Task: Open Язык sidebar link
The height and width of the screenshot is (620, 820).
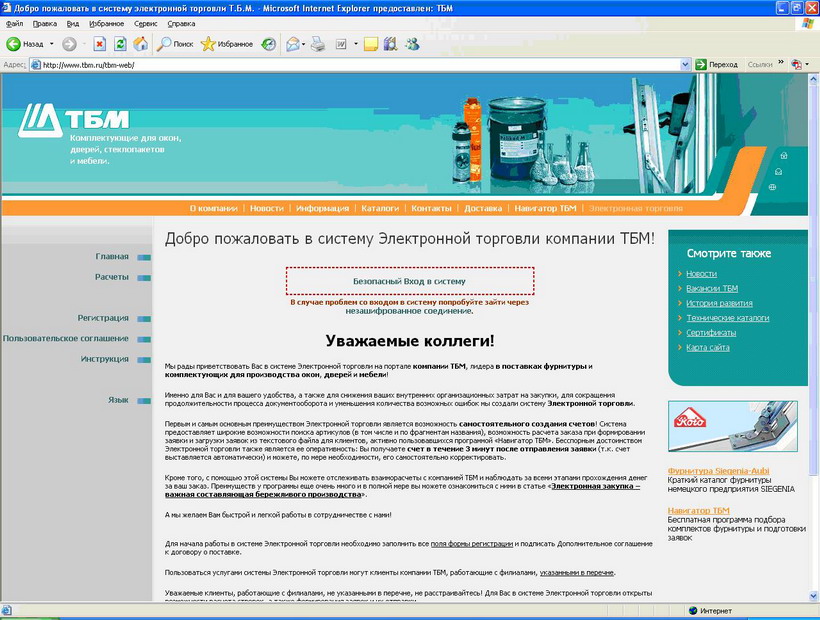Action: click(x=118, y=400)
